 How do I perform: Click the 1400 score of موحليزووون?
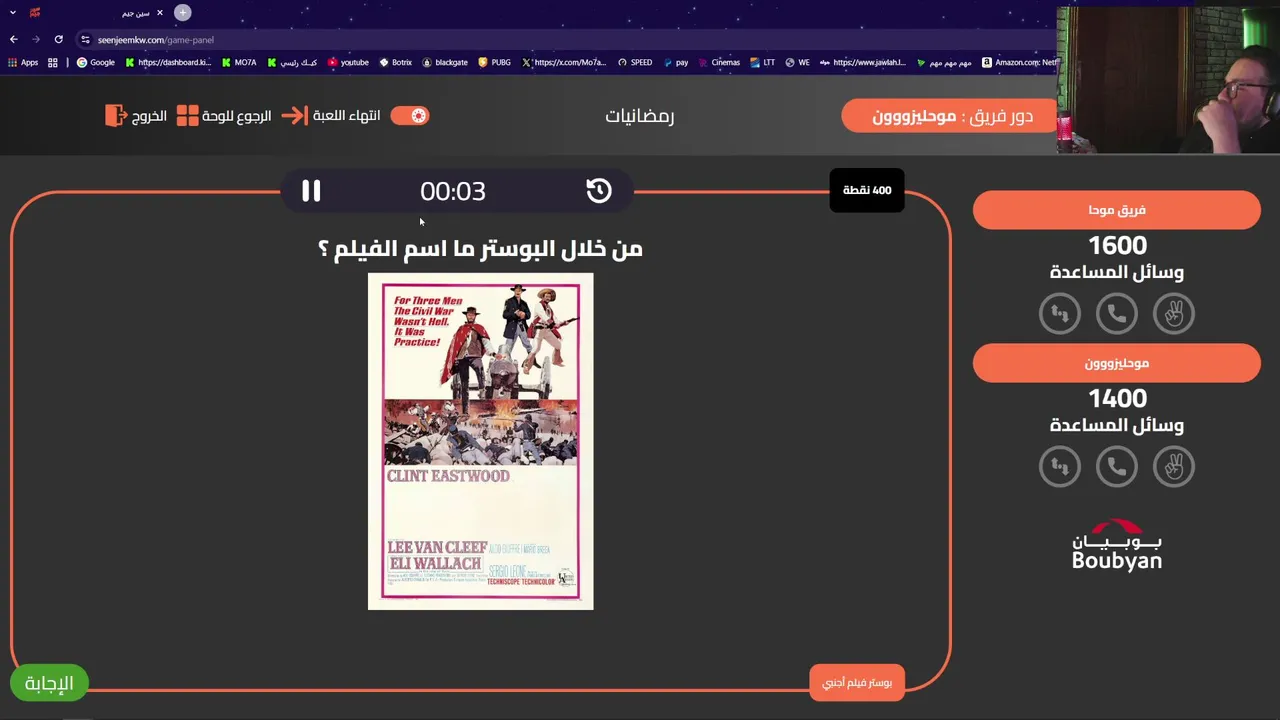click(1117, 398)
